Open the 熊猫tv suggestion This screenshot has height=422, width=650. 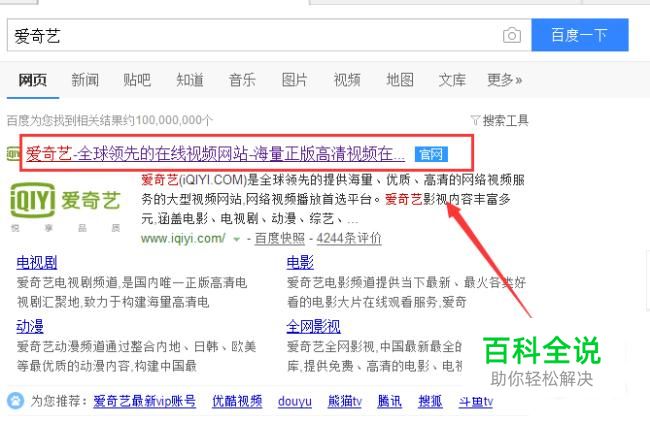click(x=344, y=401)
